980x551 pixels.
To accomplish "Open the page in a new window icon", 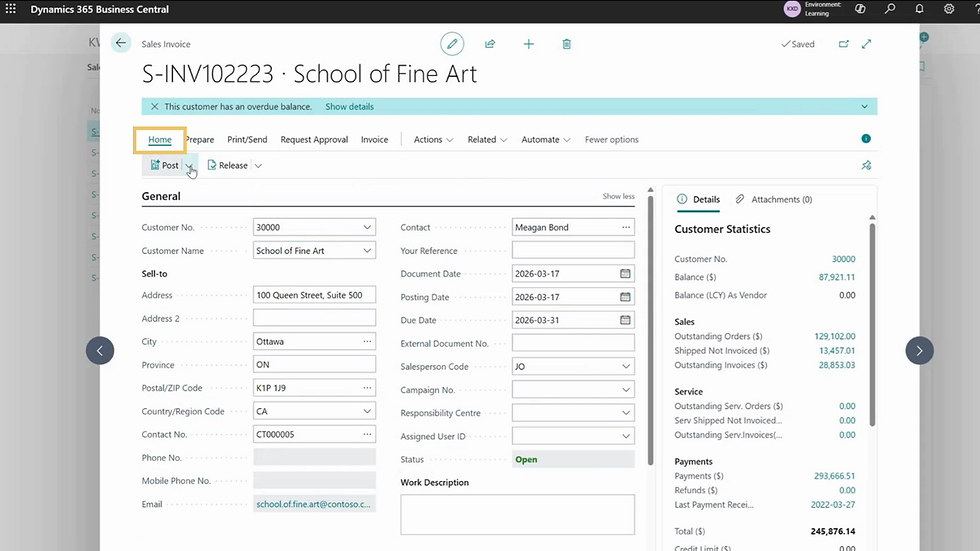I will [844, 44].
